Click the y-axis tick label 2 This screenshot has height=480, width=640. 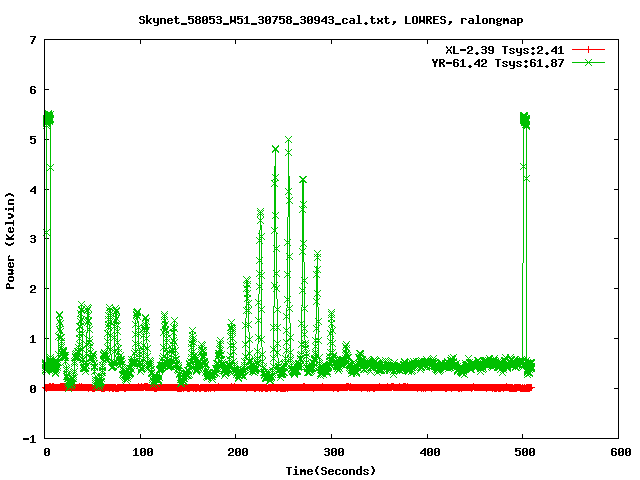click(33, 289)
